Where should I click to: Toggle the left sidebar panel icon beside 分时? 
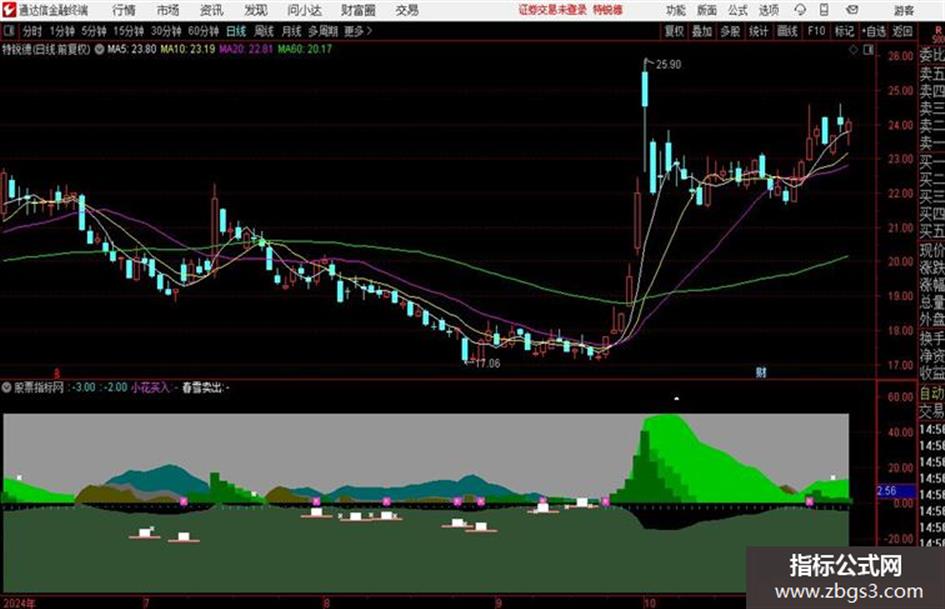pos(9,31)
